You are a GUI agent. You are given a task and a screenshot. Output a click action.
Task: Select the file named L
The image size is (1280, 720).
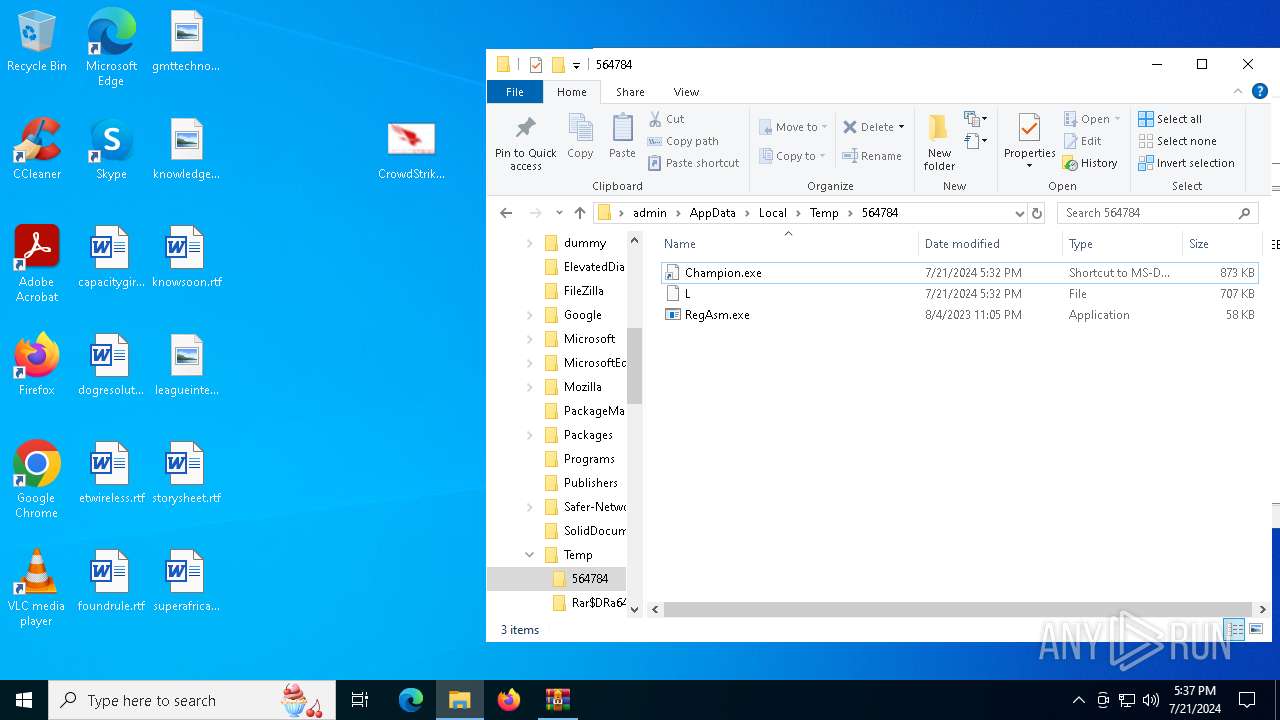[959, 294]
